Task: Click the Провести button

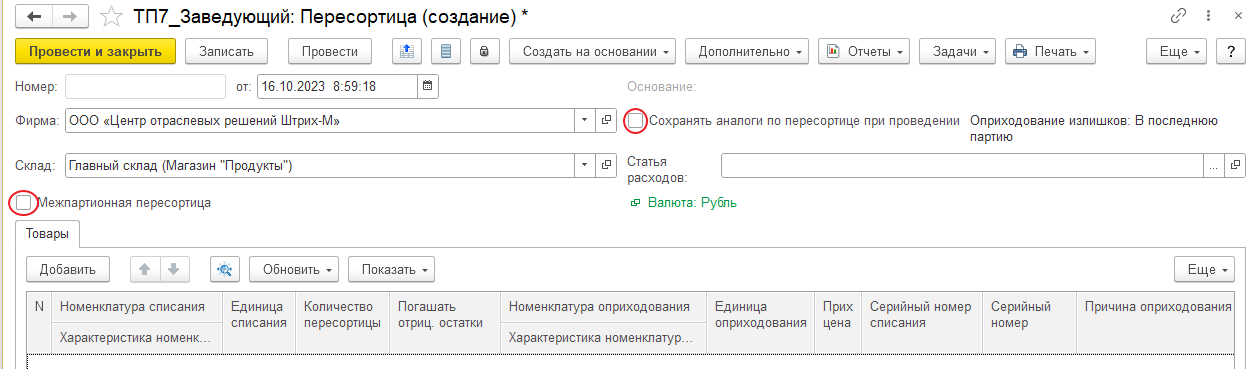Action: click(x=330, y=51)
